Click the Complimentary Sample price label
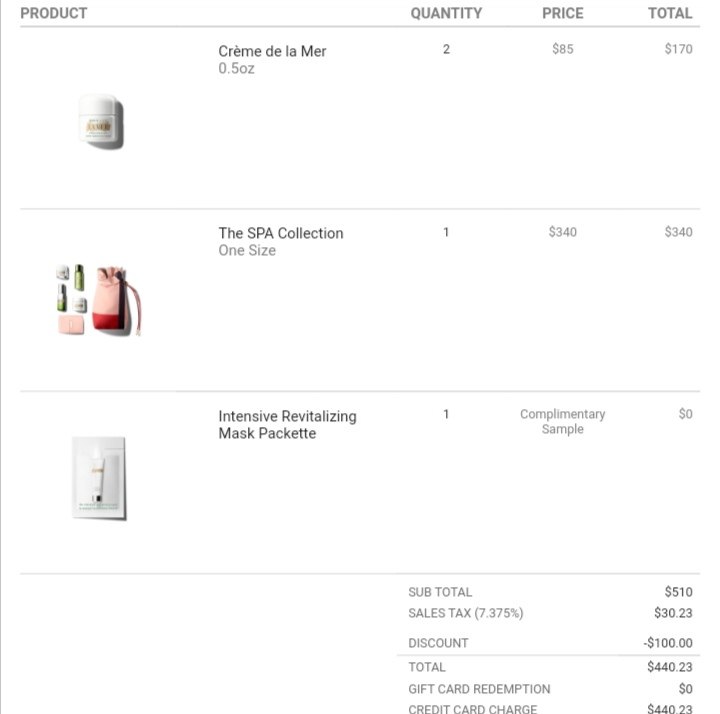Screen dimensions: 720x714 click(x=562, y=422)
